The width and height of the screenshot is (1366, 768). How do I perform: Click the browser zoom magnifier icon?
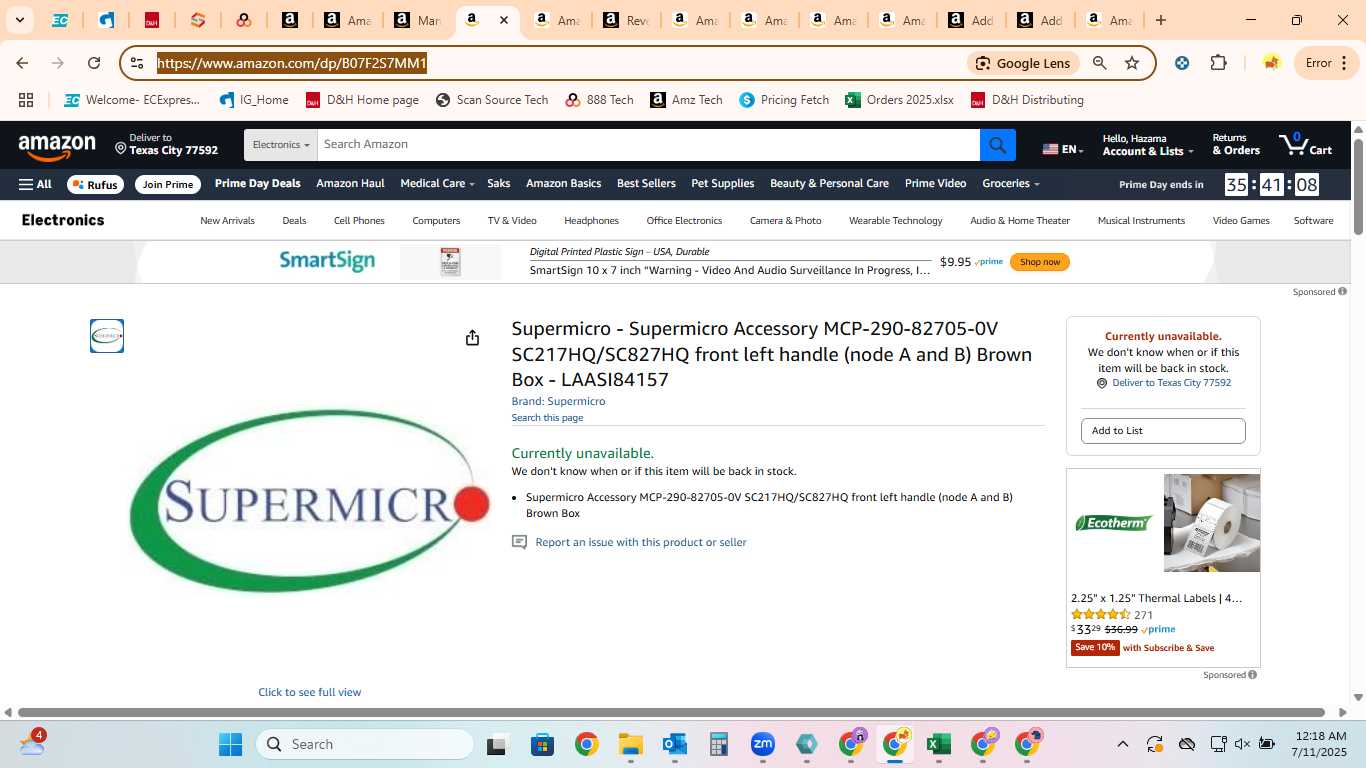[x=1099, y=63]
